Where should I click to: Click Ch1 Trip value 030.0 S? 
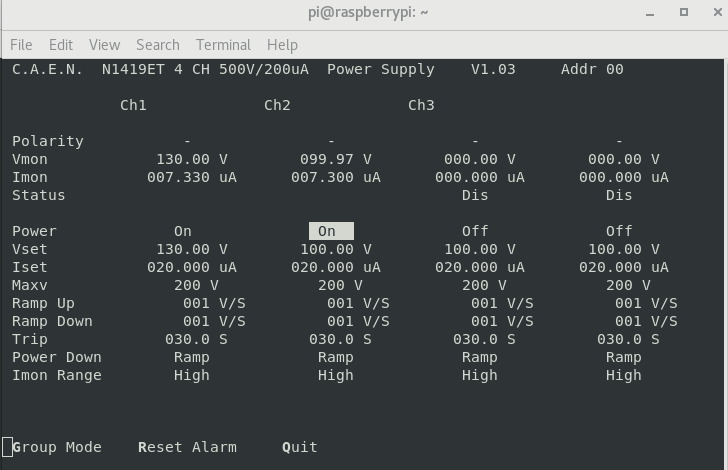coord(196,339)
